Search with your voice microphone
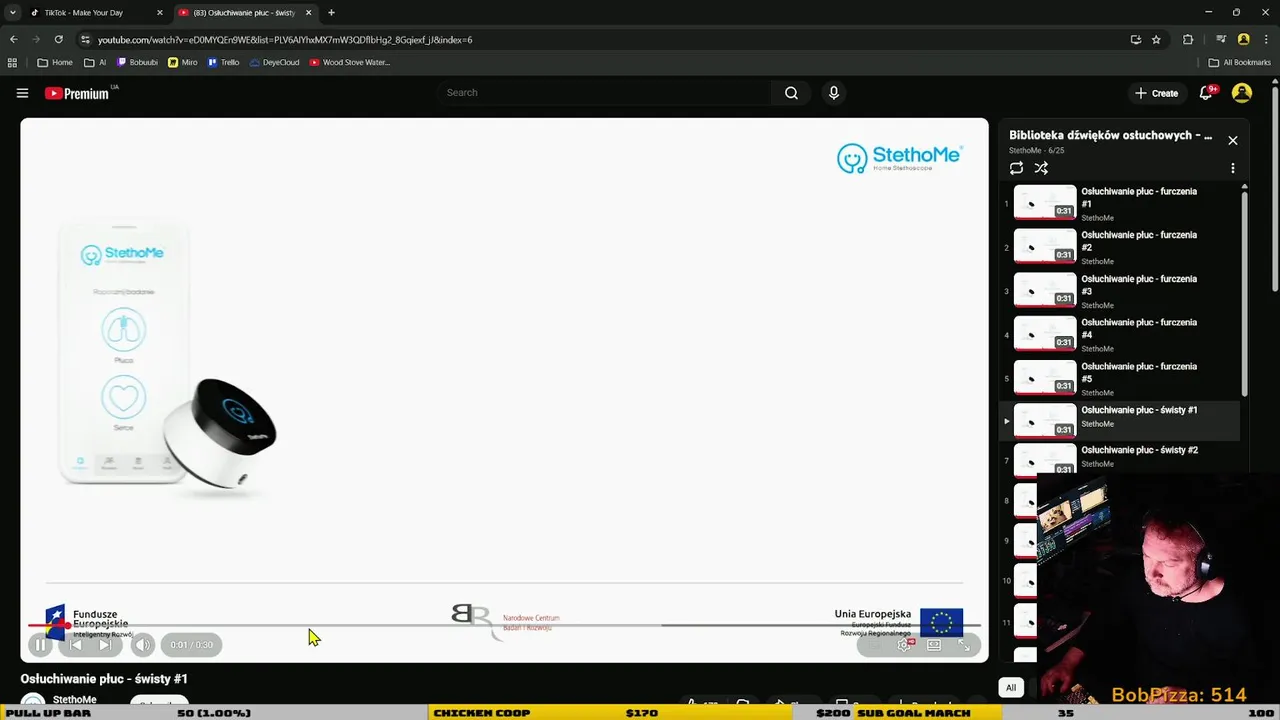The image size is (1280, 720). 834,93
